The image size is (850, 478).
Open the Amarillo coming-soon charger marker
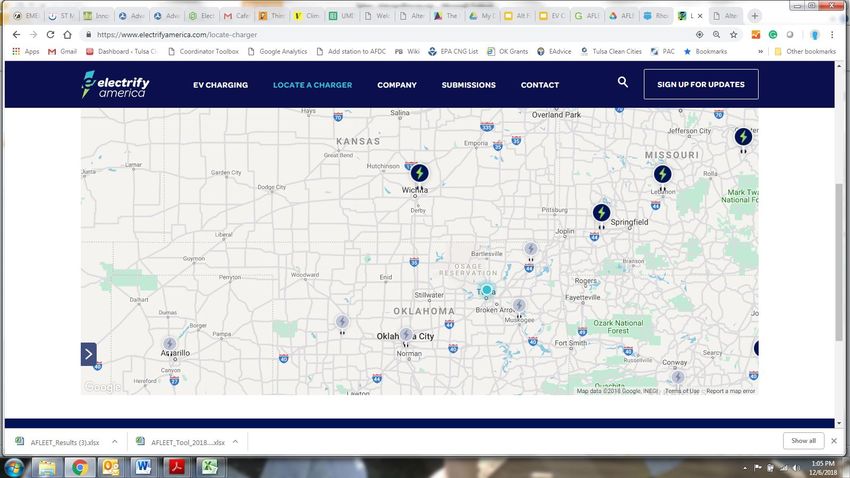coord(170,344)
